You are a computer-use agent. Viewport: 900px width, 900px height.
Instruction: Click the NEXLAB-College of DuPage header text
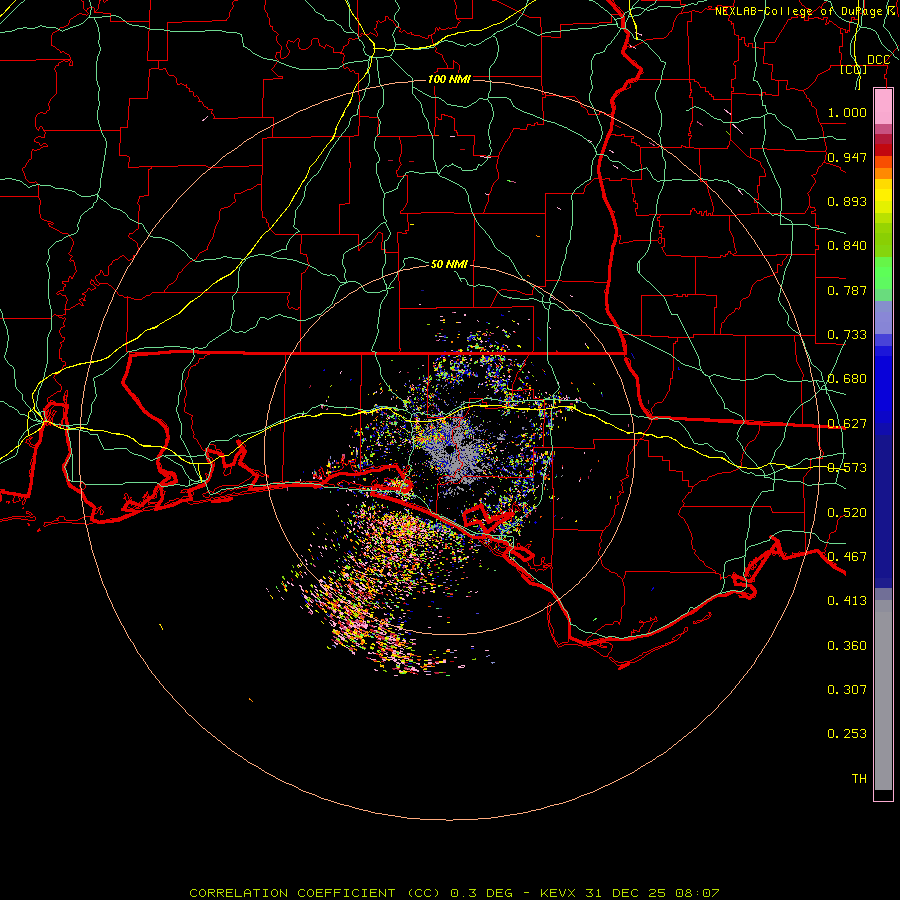[806, 11]
